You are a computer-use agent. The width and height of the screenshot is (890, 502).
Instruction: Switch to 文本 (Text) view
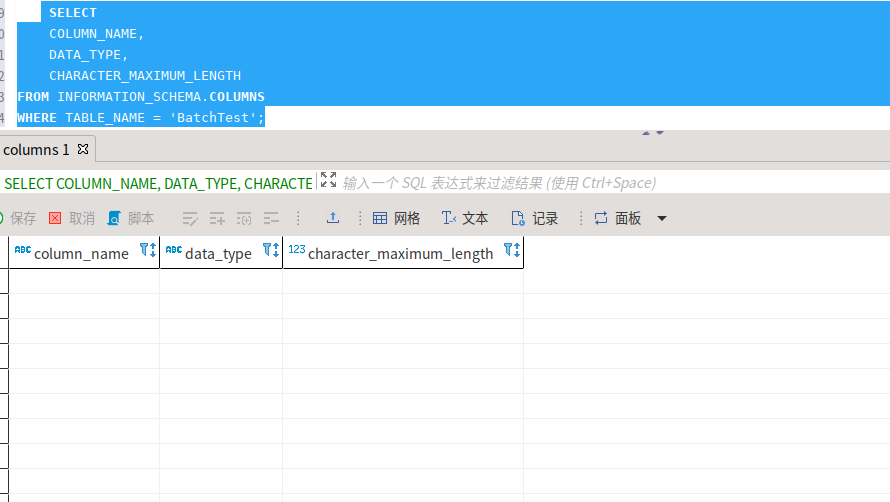pyautogui.click(x=465, y=218)
